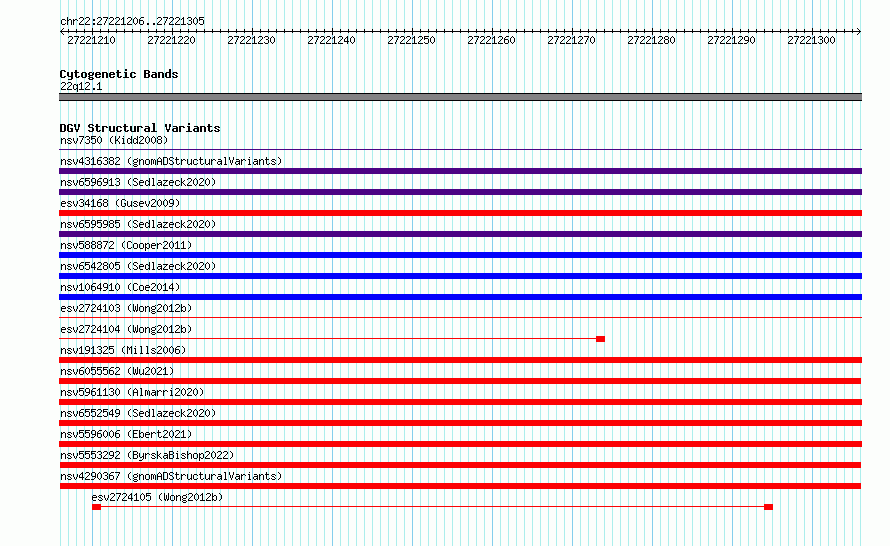Click ruler position 27221270
890x546 pixels.
[x=572, y=40]
